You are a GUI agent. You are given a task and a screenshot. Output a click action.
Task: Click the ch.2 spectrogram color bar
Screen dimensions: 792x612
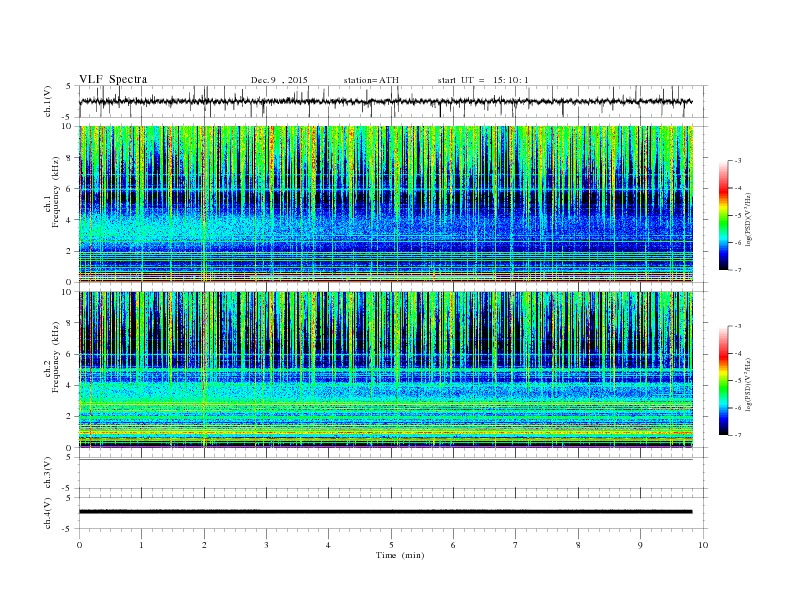click(724, 381)
